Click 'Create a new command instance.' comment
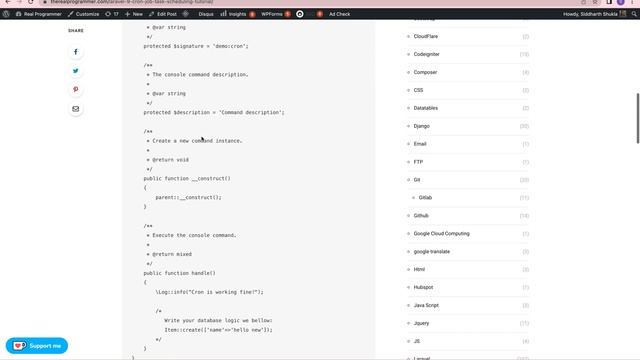Image resolution: width=640 pixels, height=360 pixels. click(x=197, y=141)
